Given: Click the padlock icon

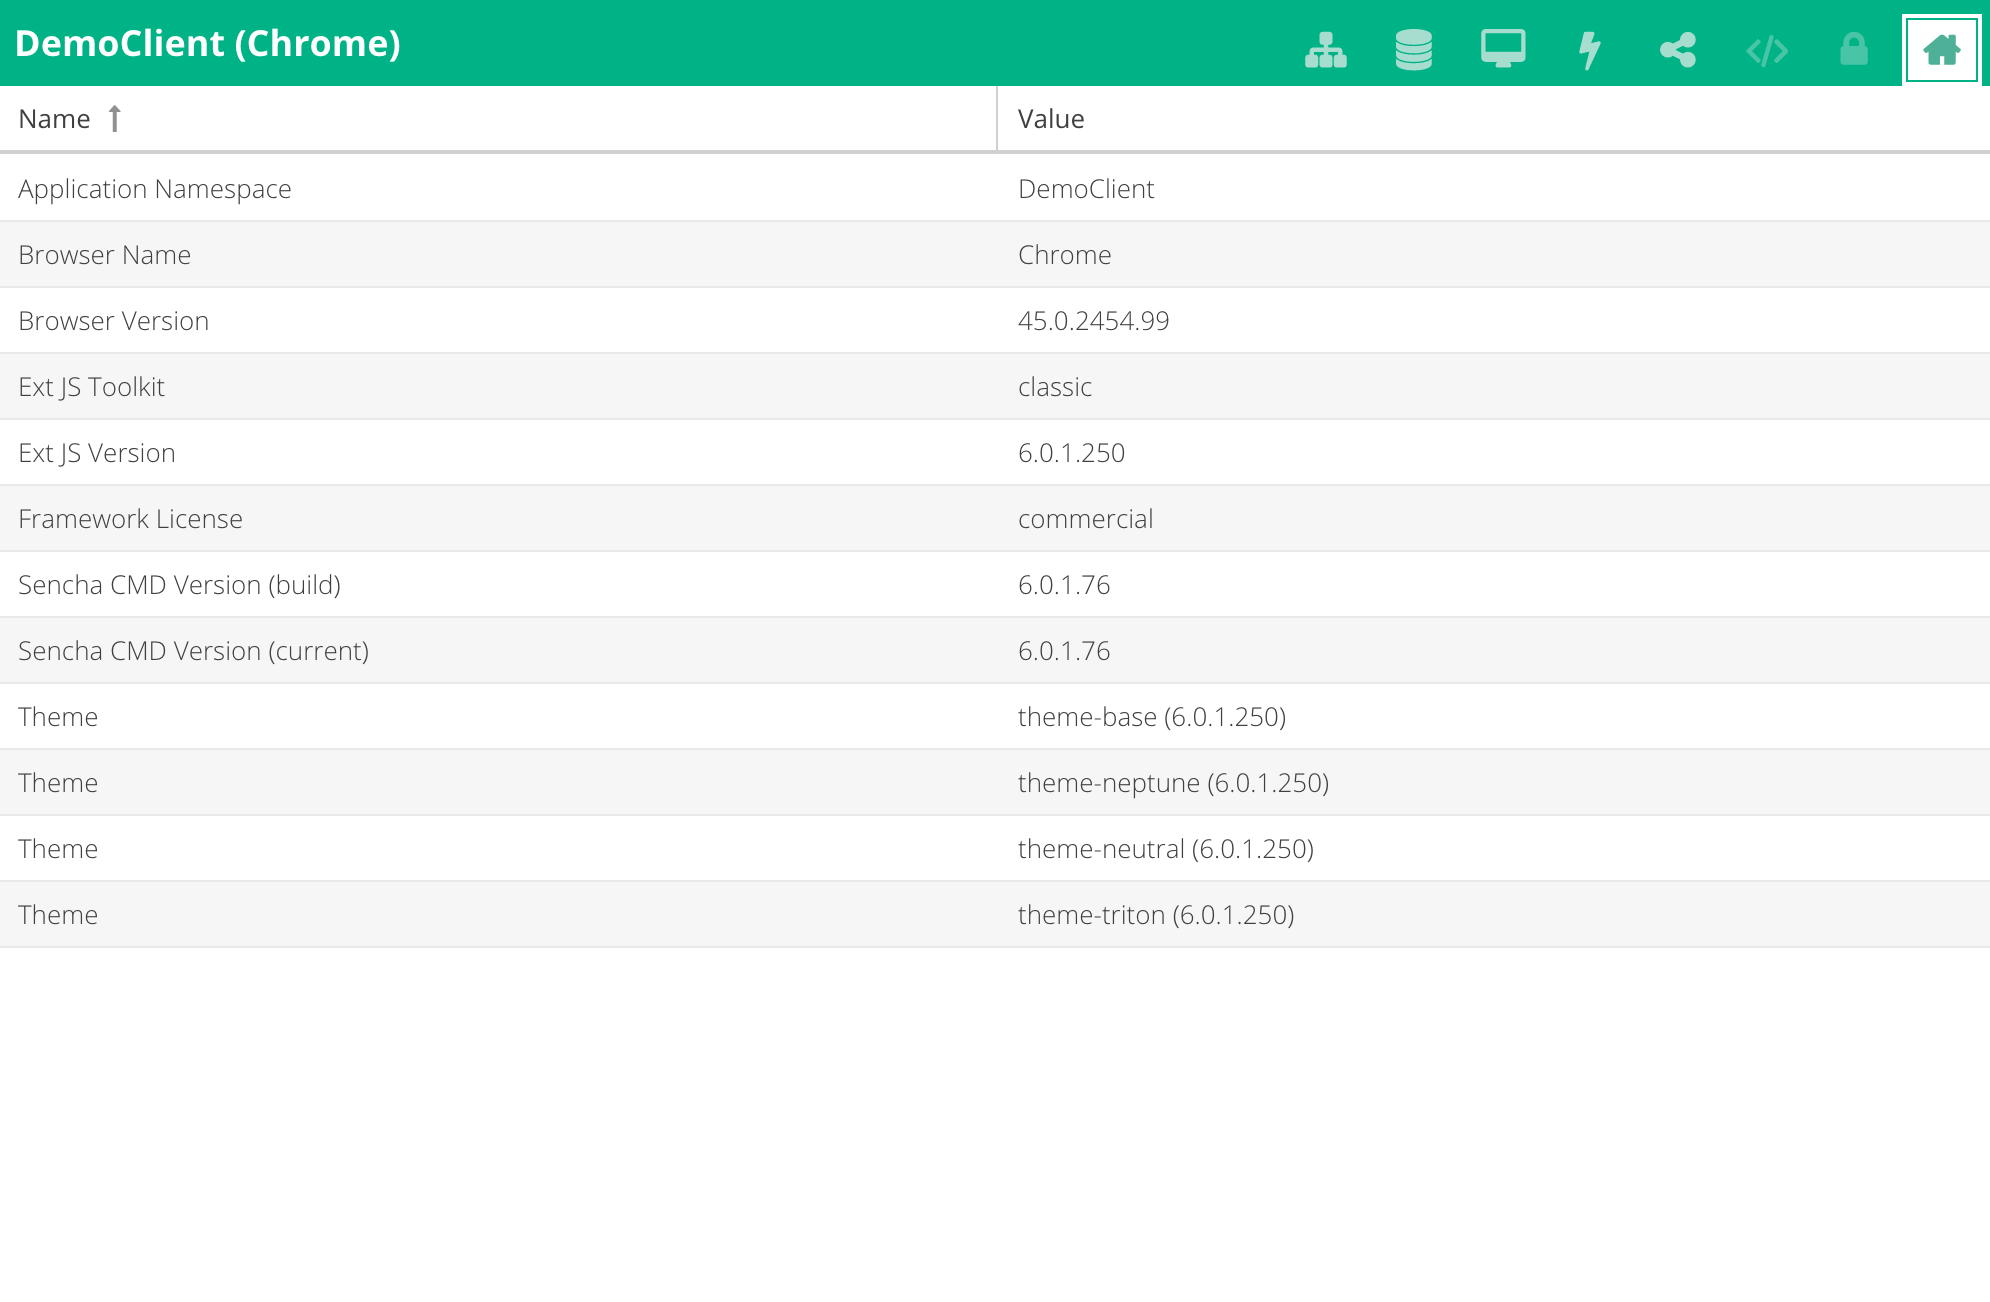Looking at the screenshot, I should click(x=1854, y=49).
